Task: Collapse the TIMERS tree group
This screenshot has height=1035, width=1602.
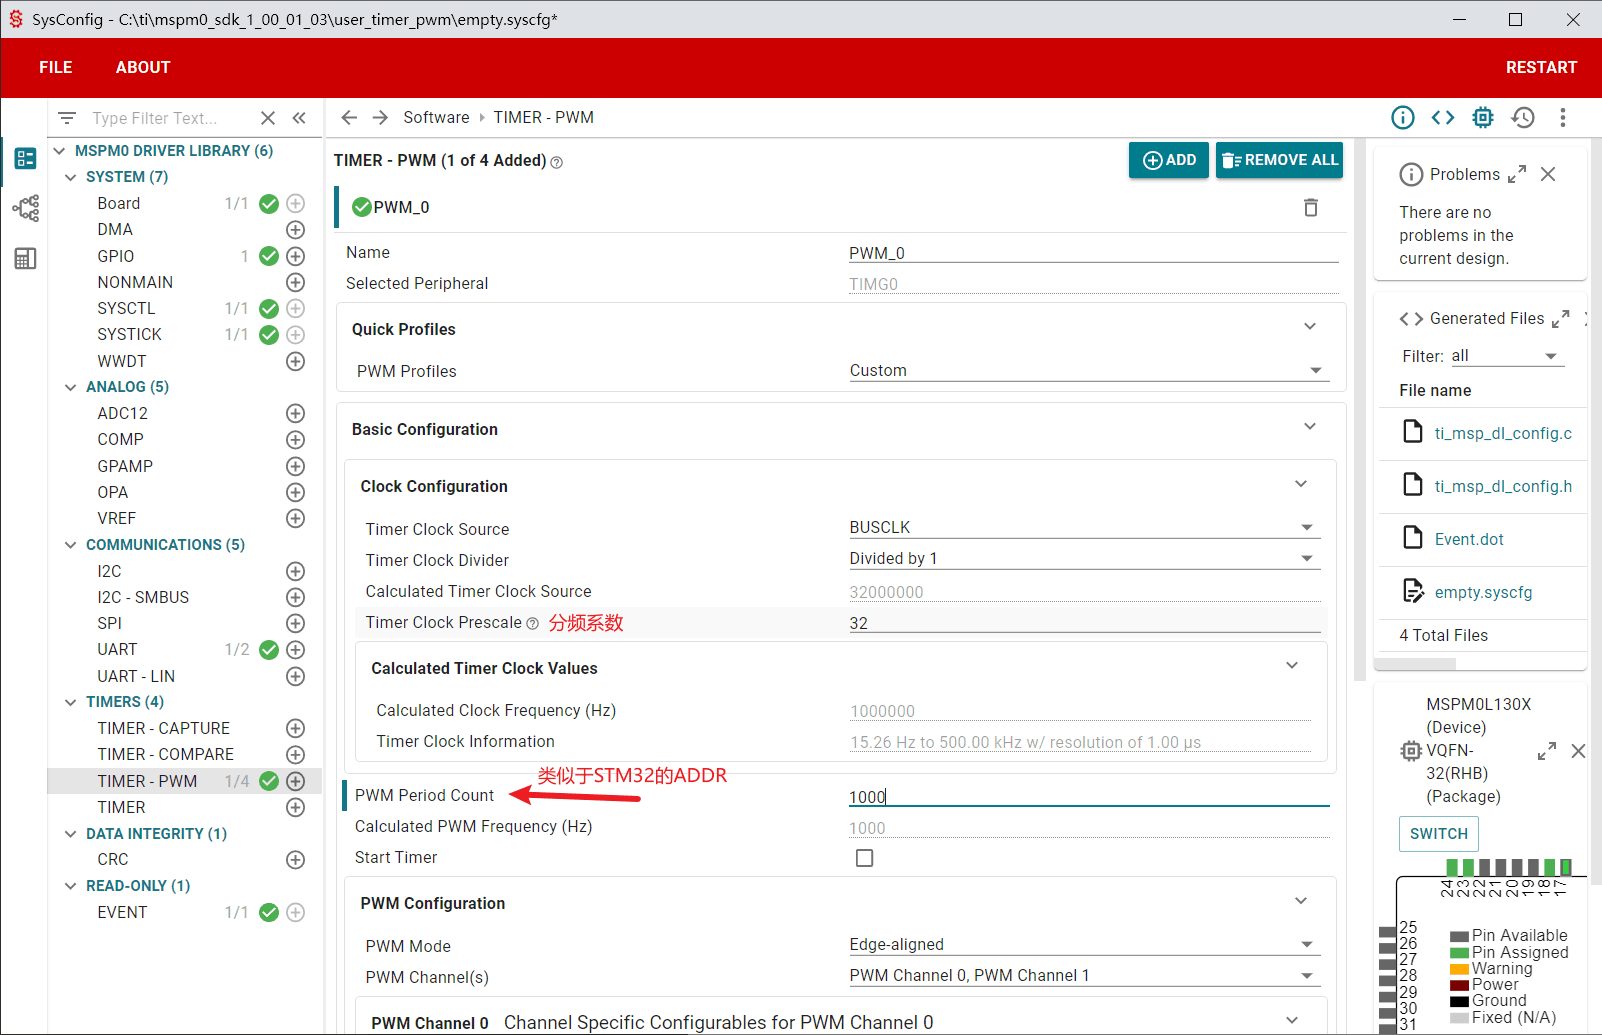Action: point(70,702)
